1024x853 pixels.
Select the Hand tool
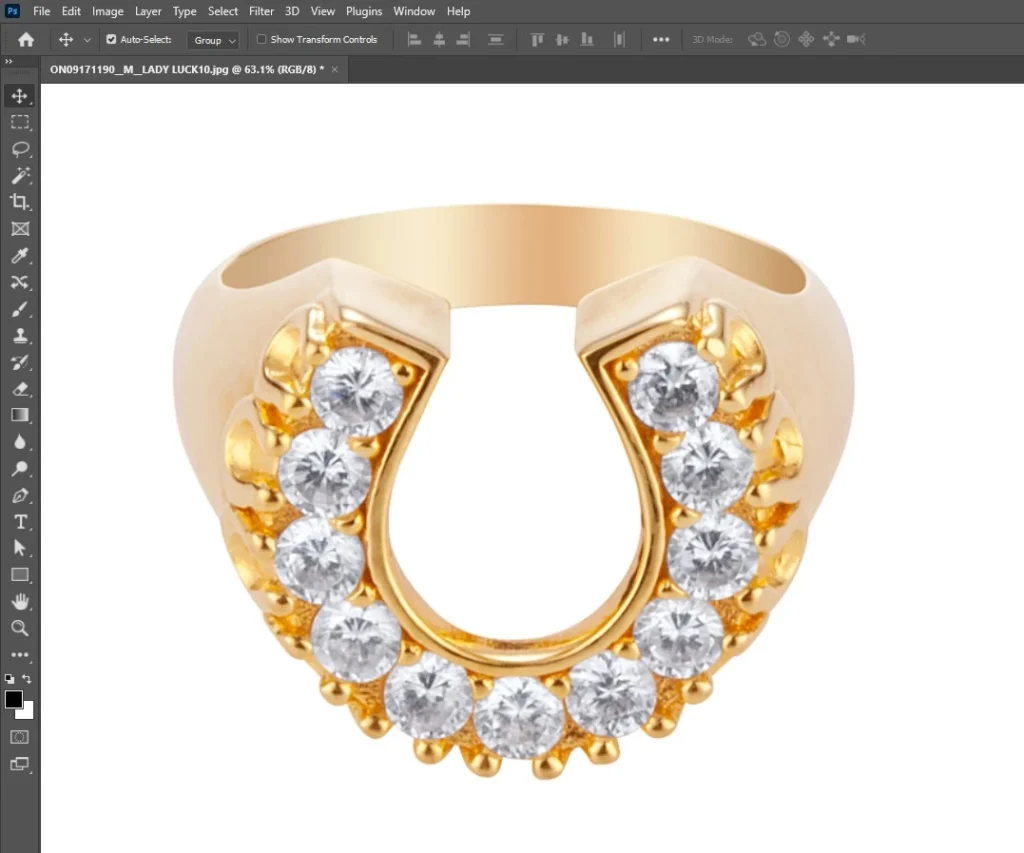[19, 601]
